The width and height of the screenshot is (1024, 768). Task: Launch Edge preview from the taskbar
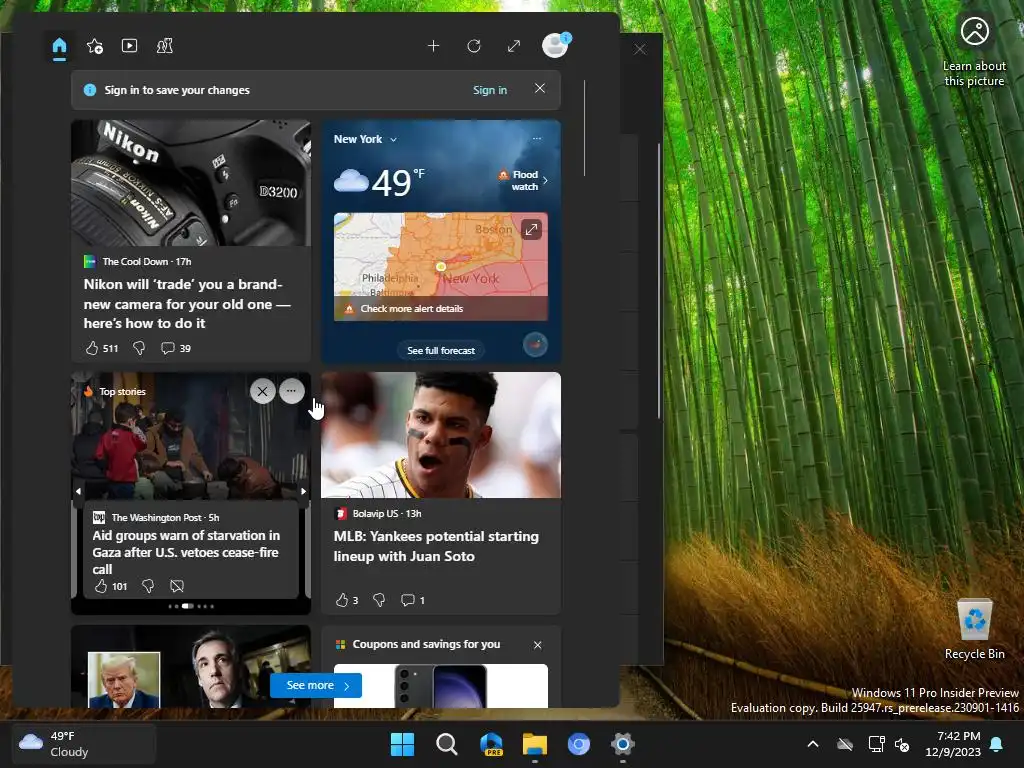(x=491, y=744)
